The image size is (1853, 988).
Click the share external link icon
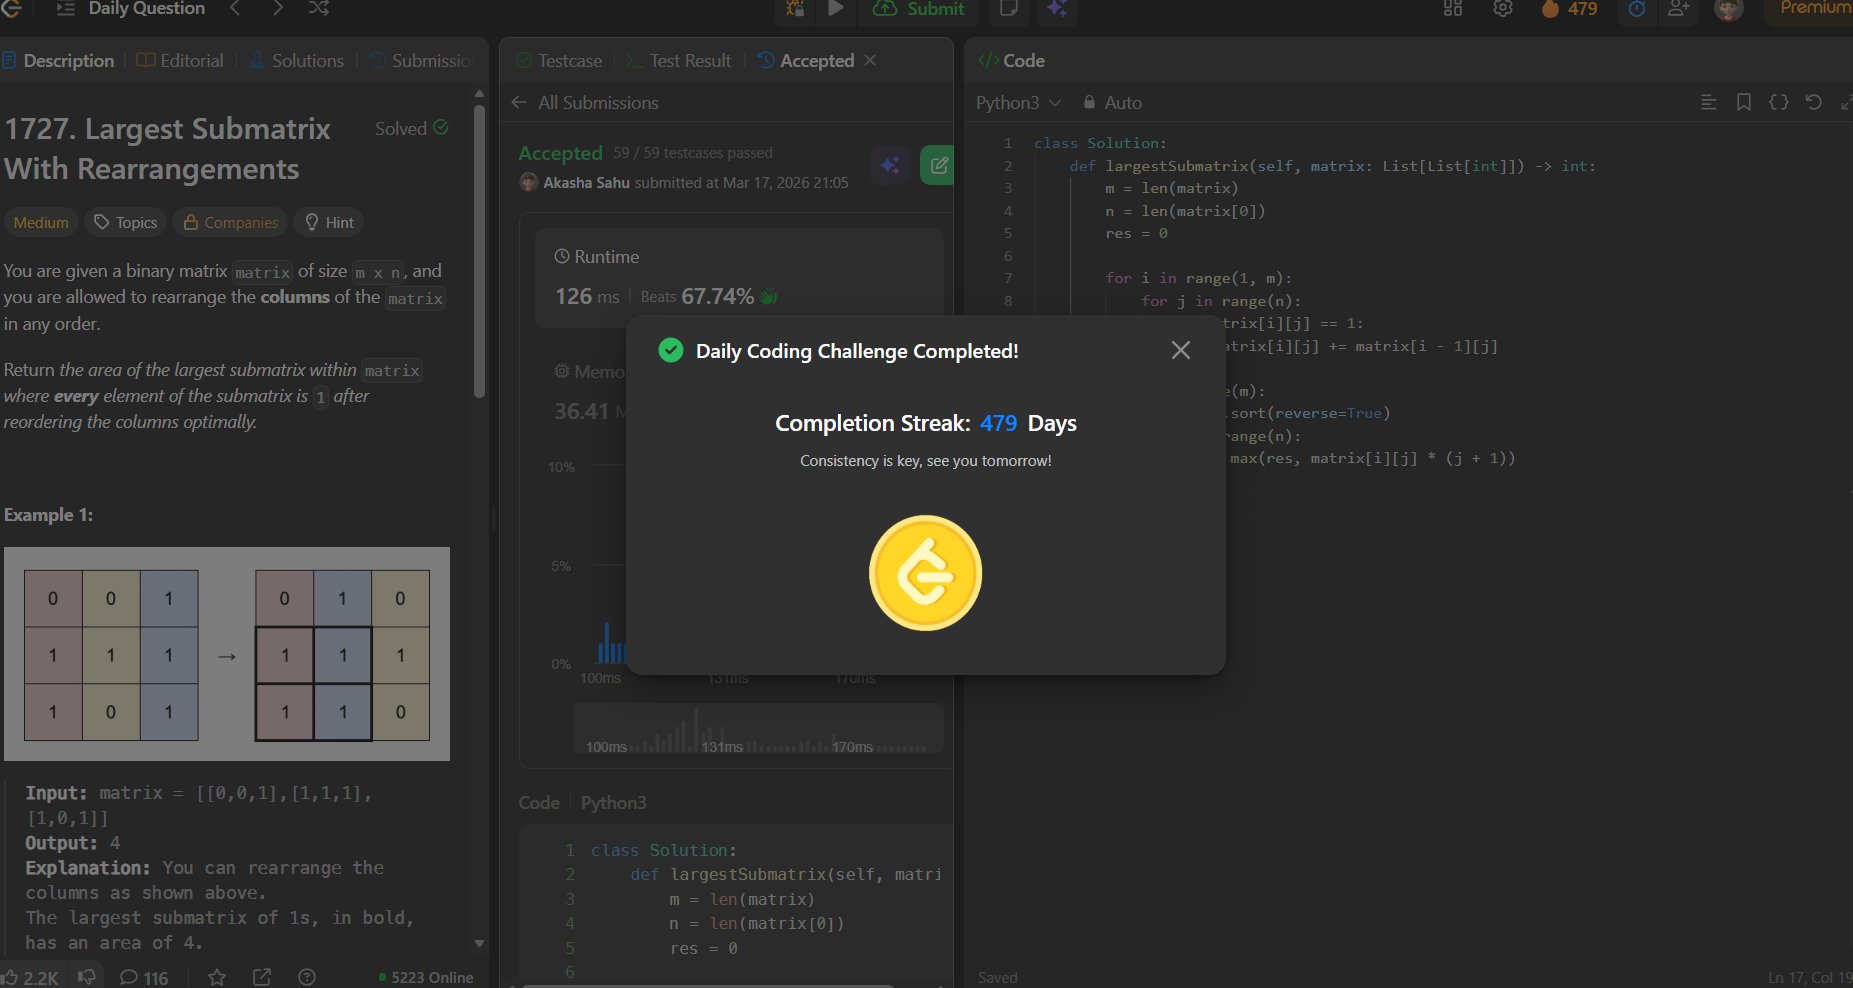click(x=262, y=977)
